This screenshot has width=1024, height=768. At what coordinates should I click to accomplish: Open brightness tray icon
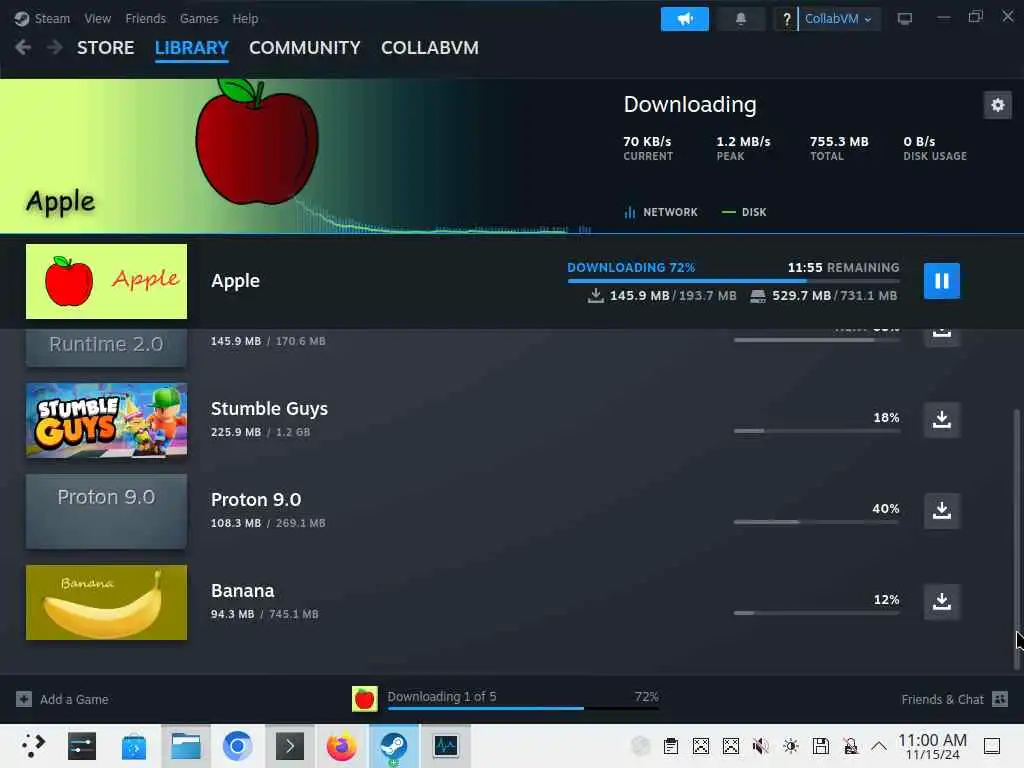790,746
